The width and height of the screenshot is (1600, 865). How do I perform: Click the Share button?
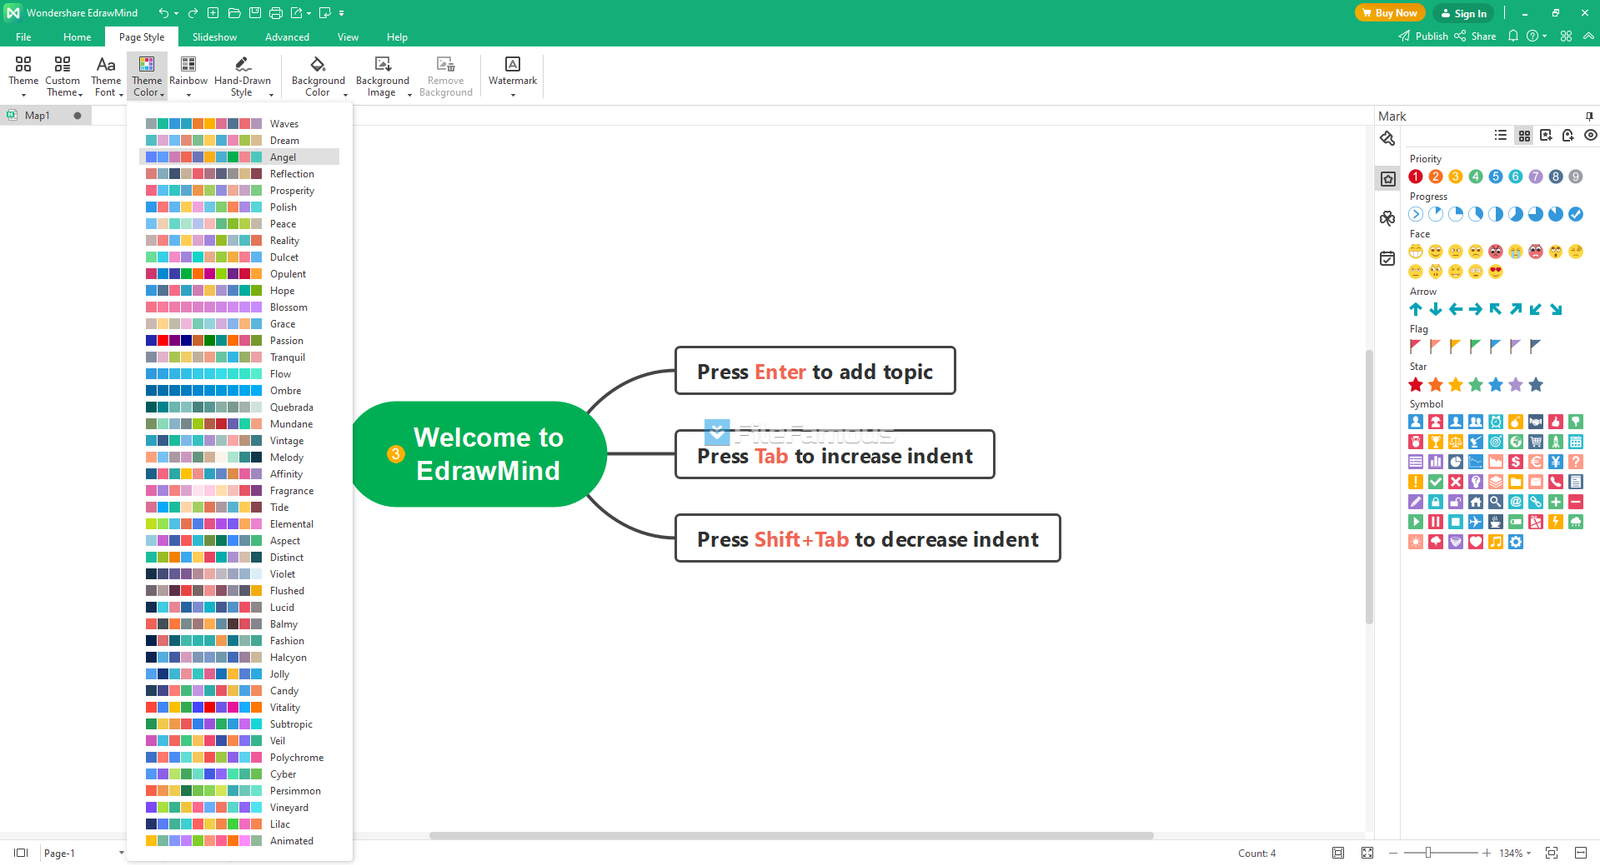point(1476,36)
